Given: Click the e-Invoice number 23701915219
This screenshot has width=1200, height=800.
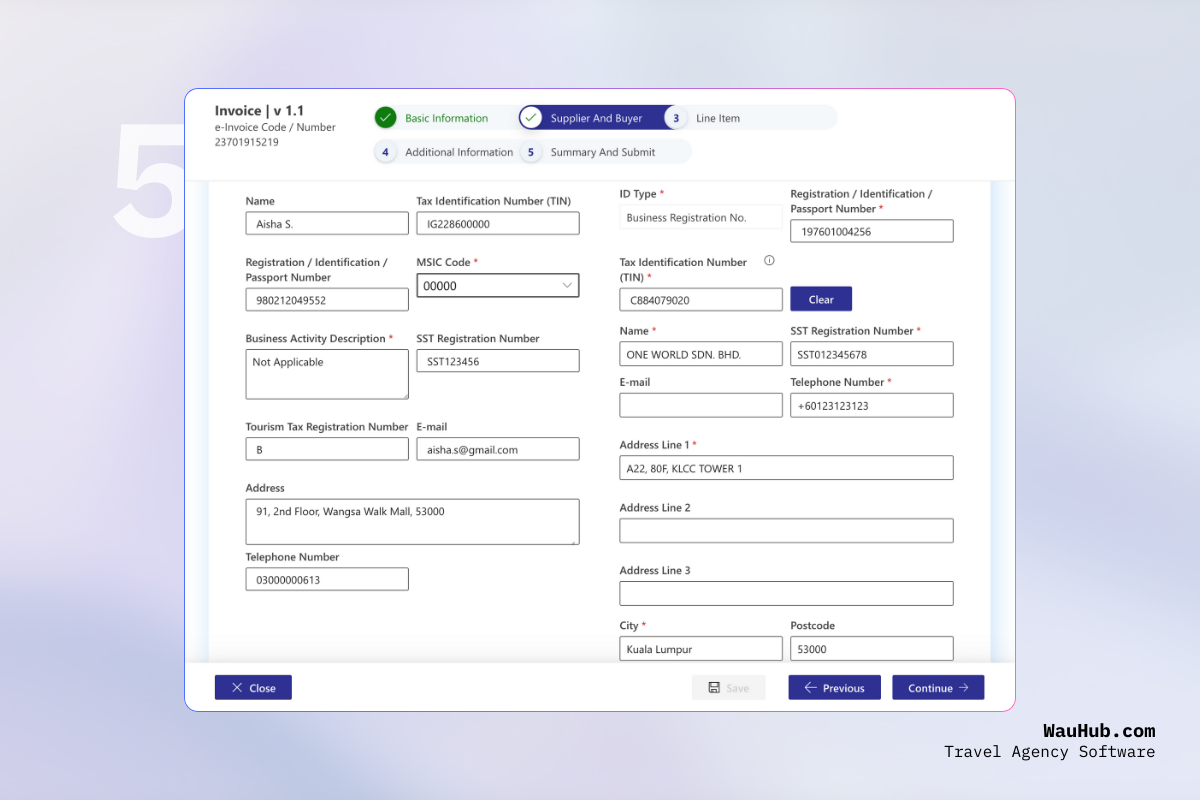Looking at the screenshot, I should [247, 142].
